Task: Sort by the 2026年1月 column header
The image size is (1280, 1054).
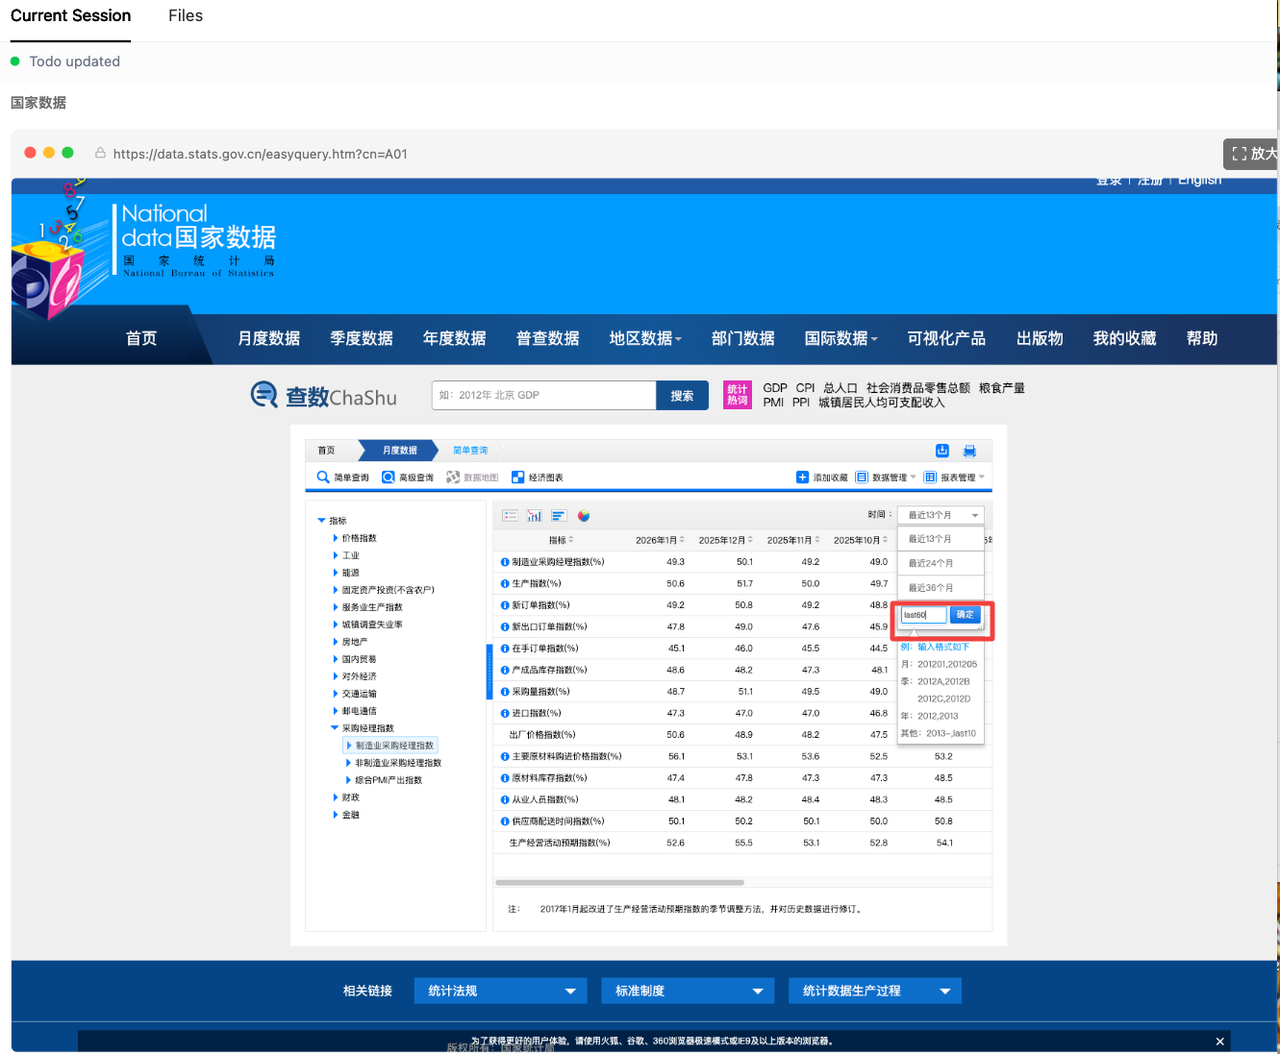Action: coord(660,540)
